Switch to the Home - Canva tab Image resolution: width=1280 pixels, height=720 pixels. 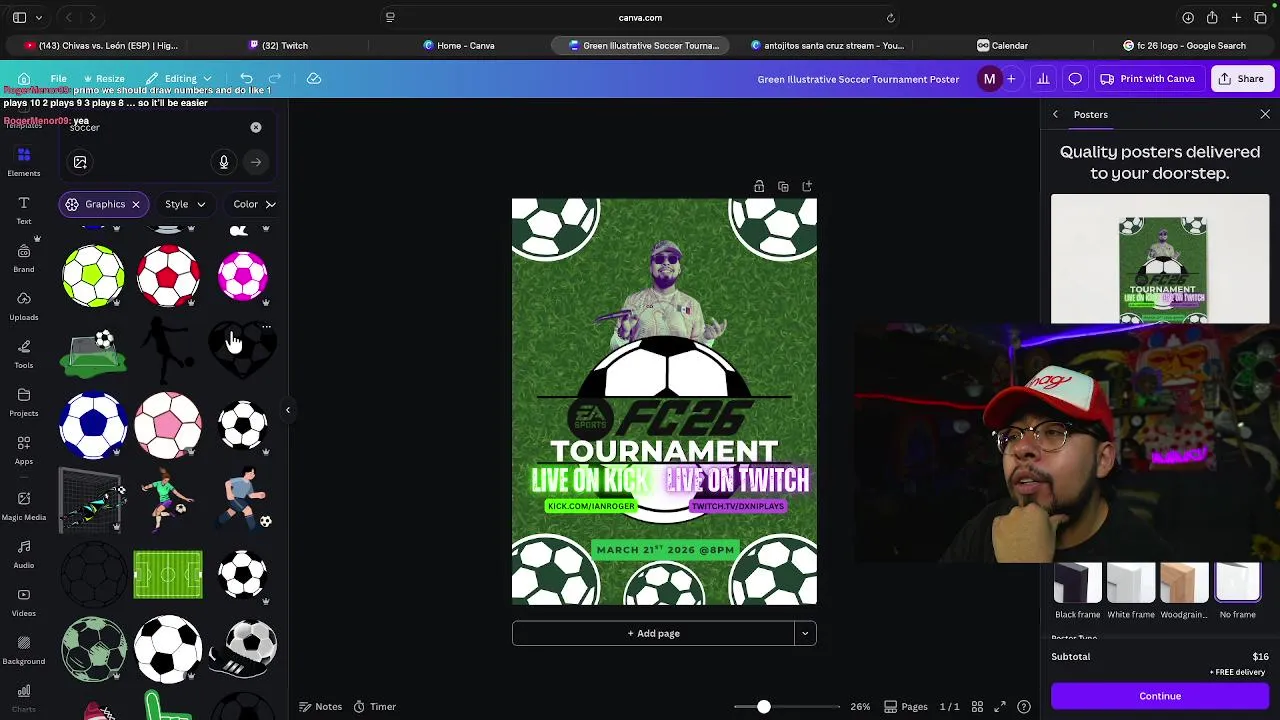[458, 45]
